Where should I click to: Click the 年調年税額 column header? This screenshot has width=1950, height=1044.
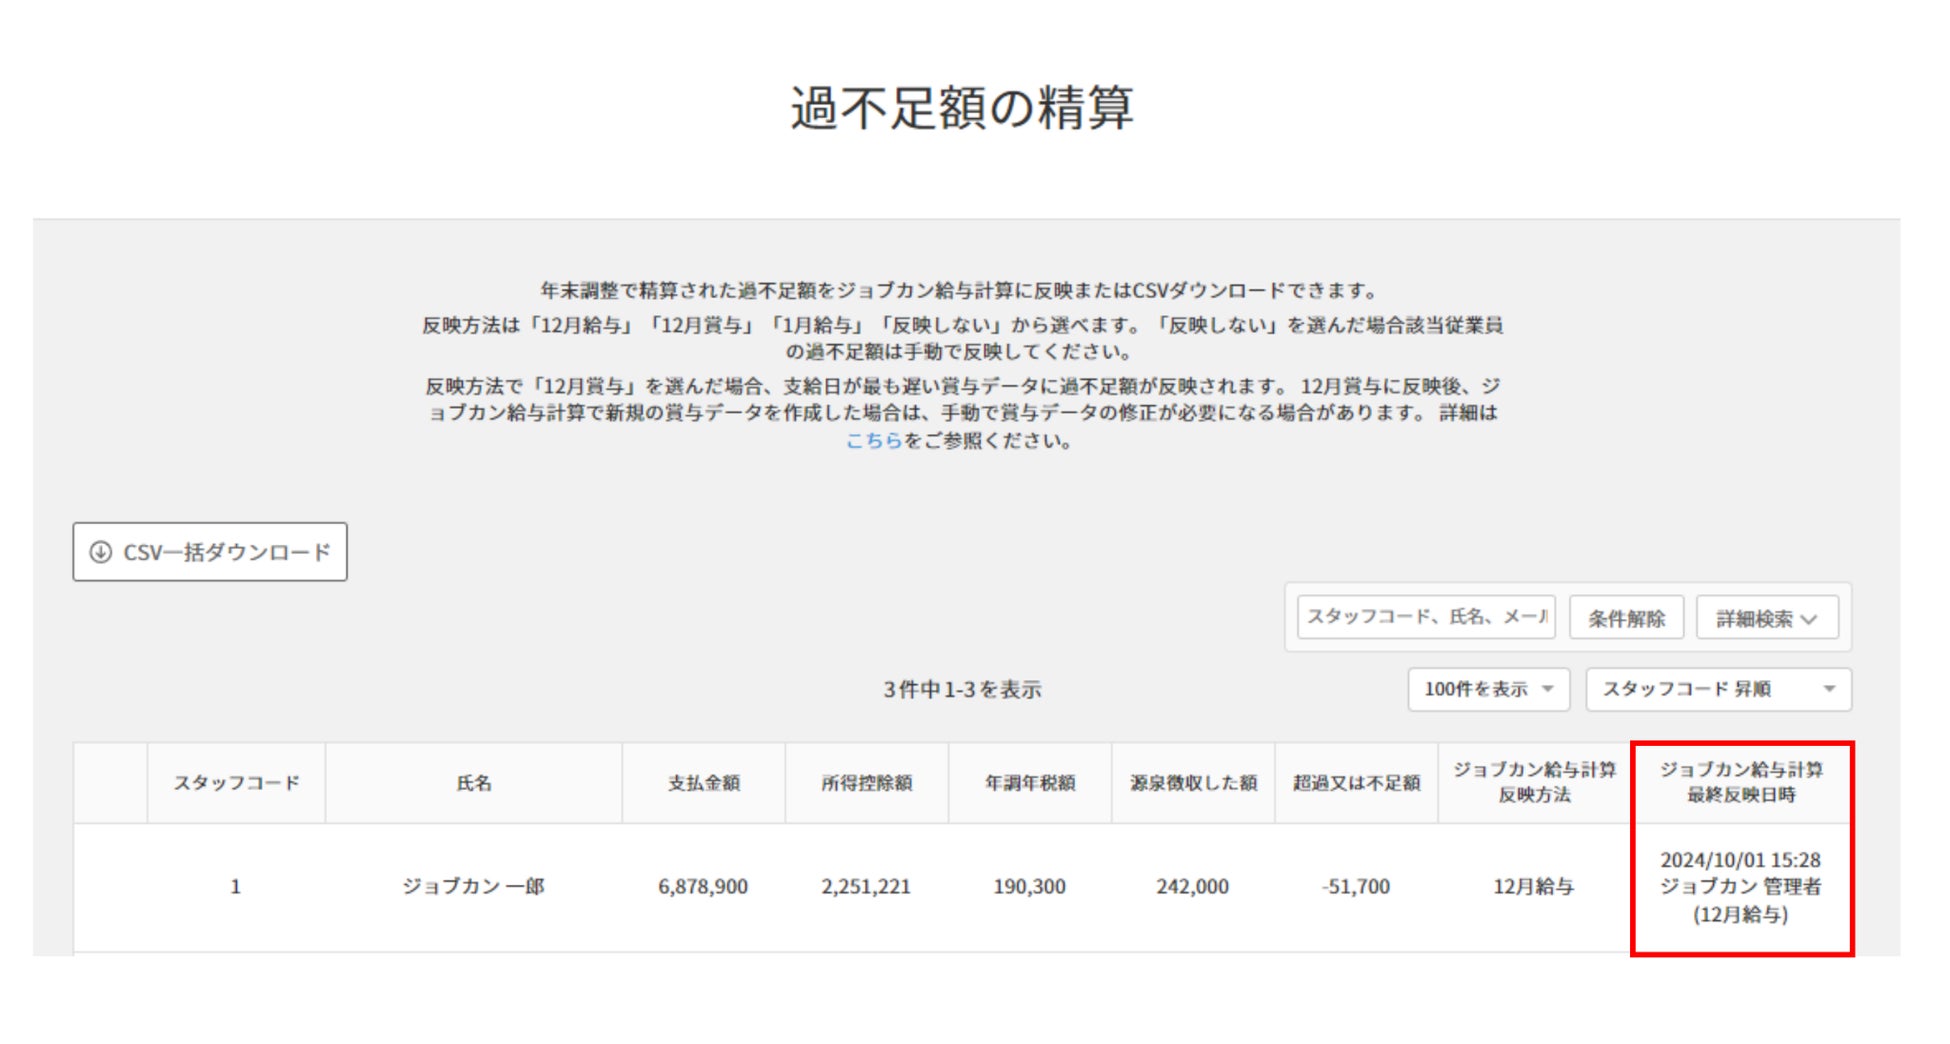click(1030, 783)
